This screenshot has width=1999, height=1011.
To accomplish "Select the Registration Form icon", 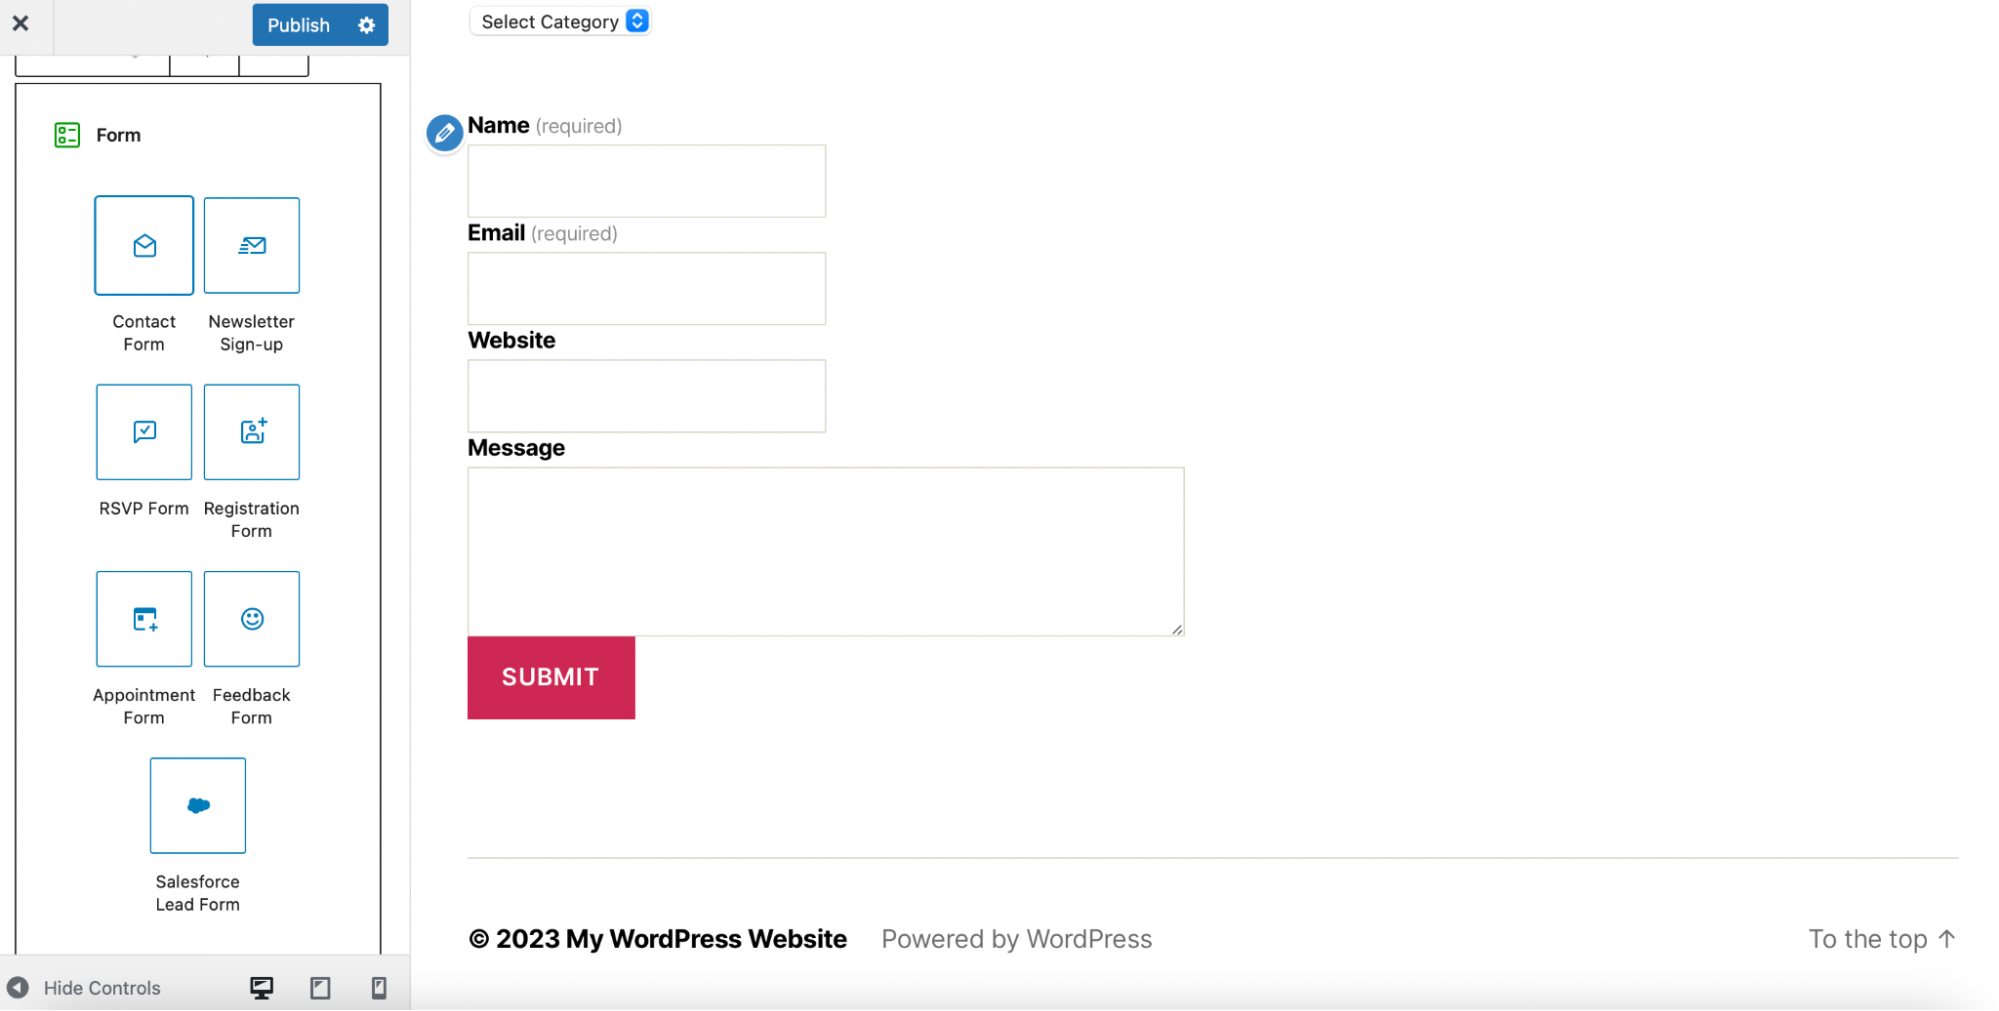I will [252, 432].
